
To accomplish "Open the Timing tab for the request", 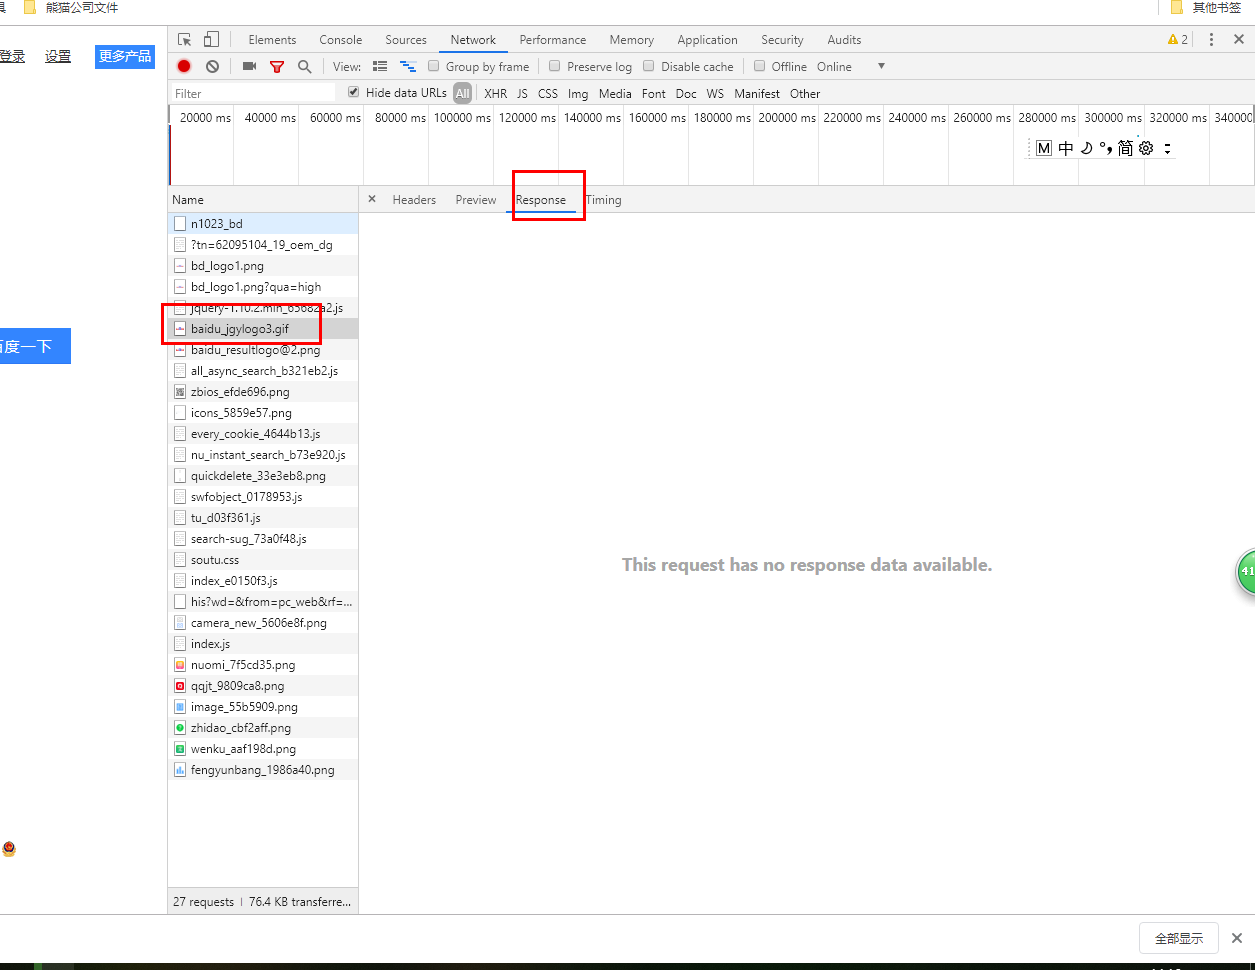I will pyautogui.click(x=604, y=199).
